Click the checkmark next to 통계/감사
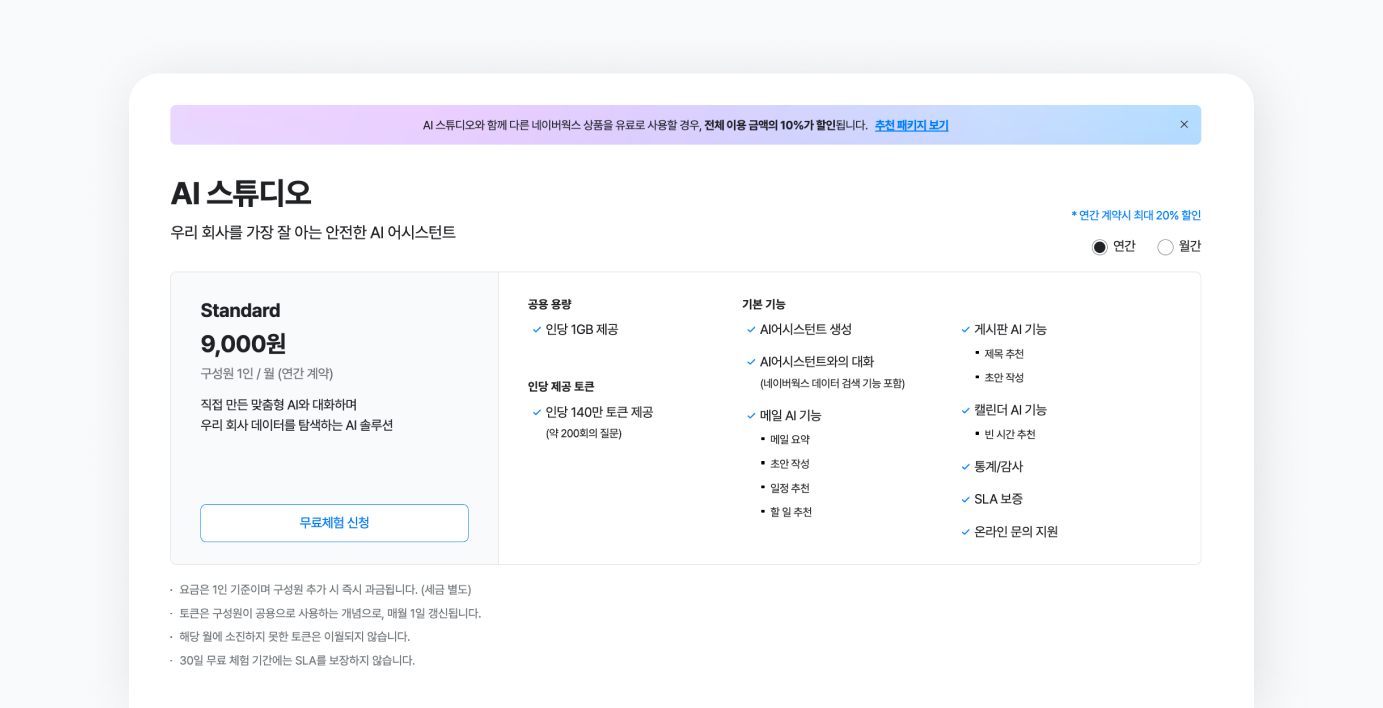The width and height of the screenshot is (1383, 708). point(965,466)
